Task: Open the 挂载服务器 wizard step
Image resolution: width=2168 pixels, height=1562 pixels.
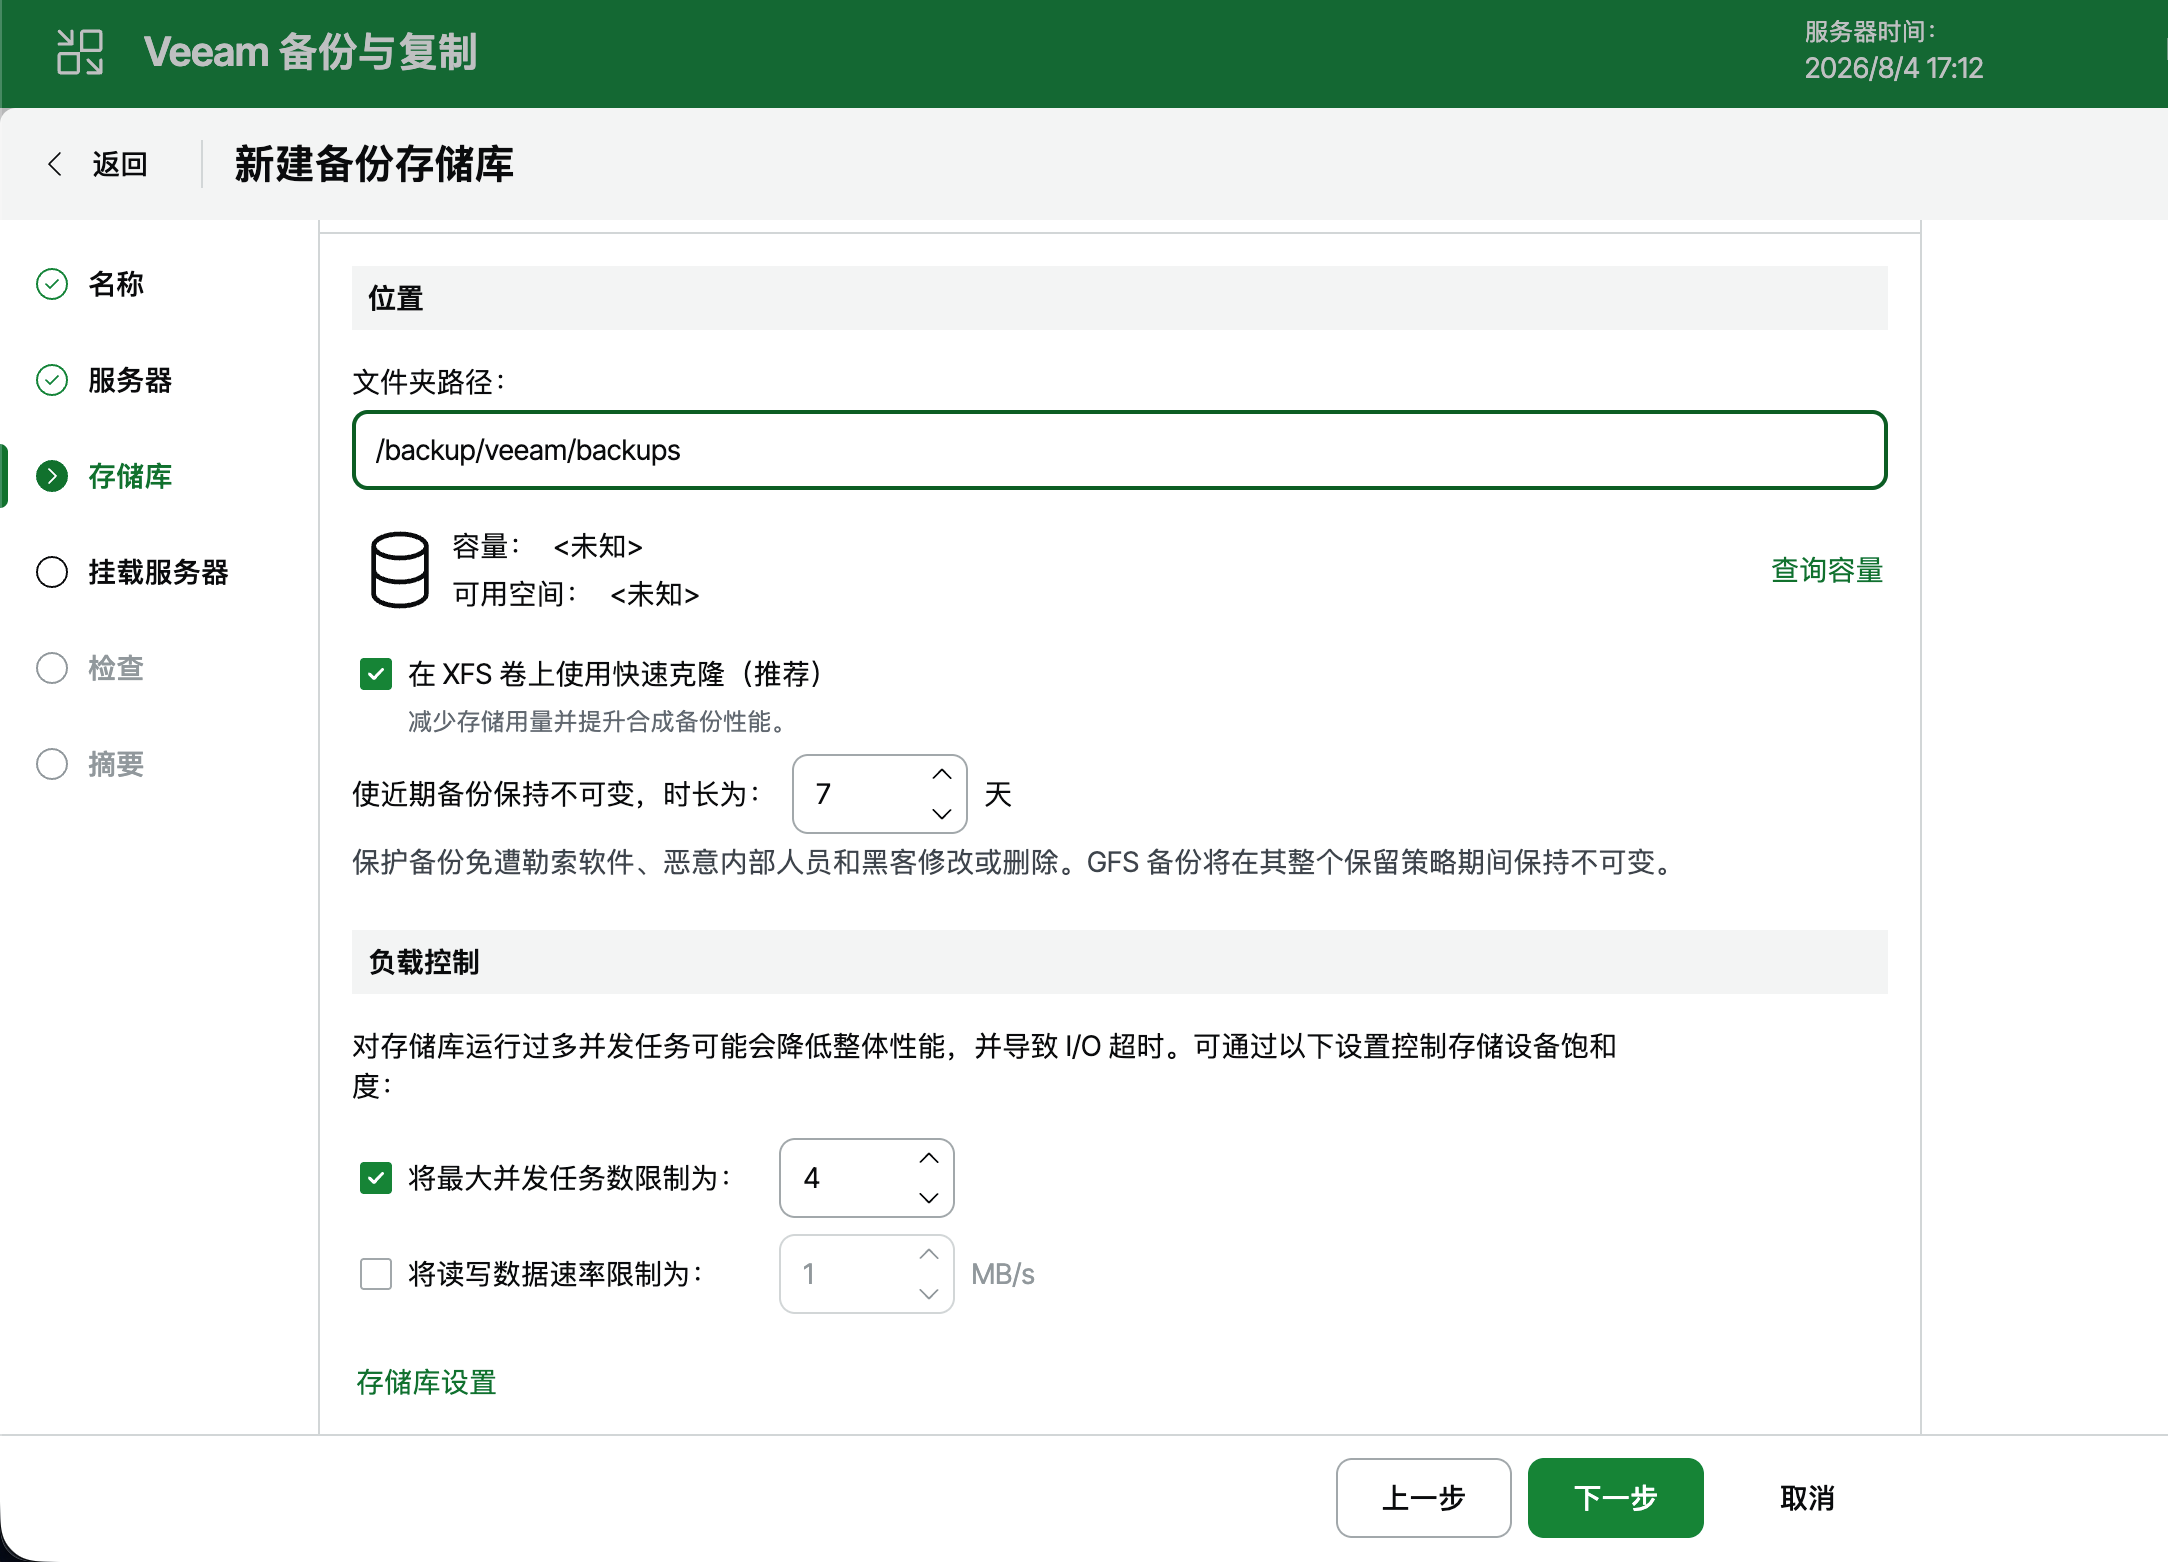Action: (158, 572)
